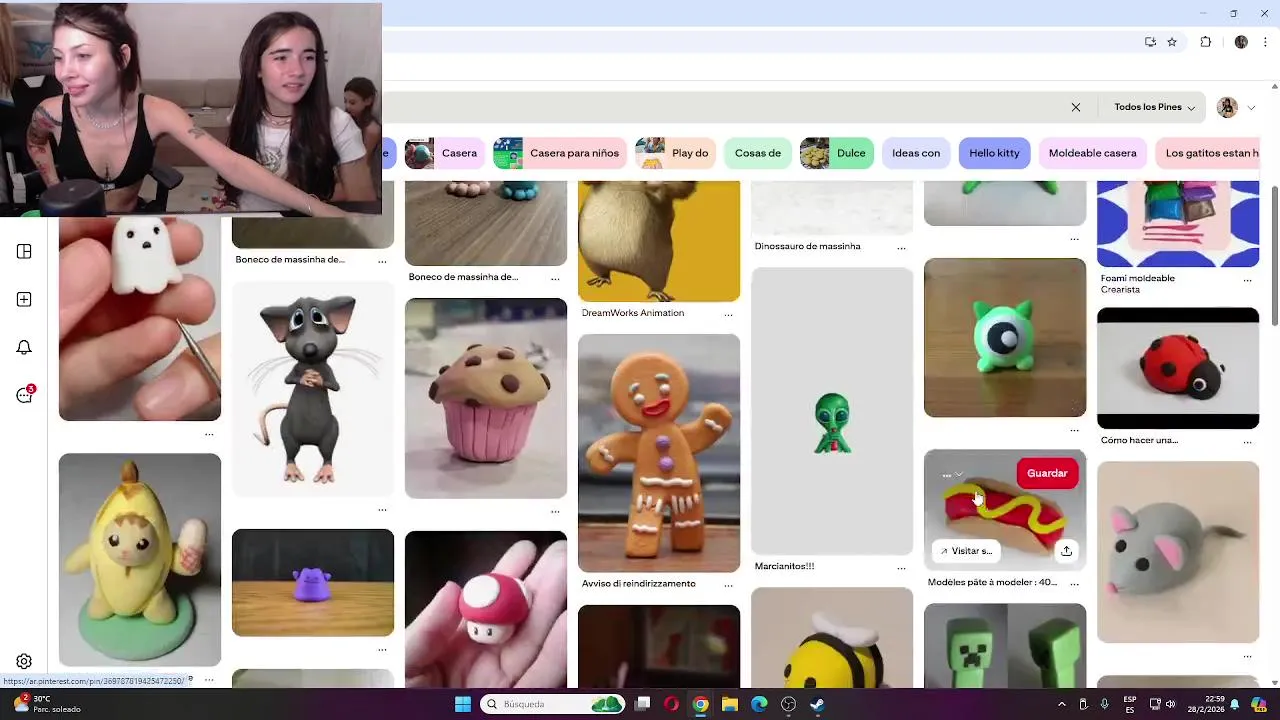Open the red mushroom clay pin
The image size is (1280, 720).
tap(486, 609)
